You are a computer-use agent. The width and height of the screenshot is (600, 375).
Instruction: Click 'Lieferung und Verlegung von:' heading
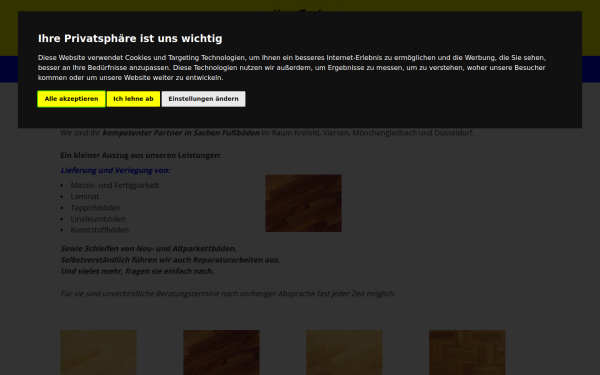116,170
